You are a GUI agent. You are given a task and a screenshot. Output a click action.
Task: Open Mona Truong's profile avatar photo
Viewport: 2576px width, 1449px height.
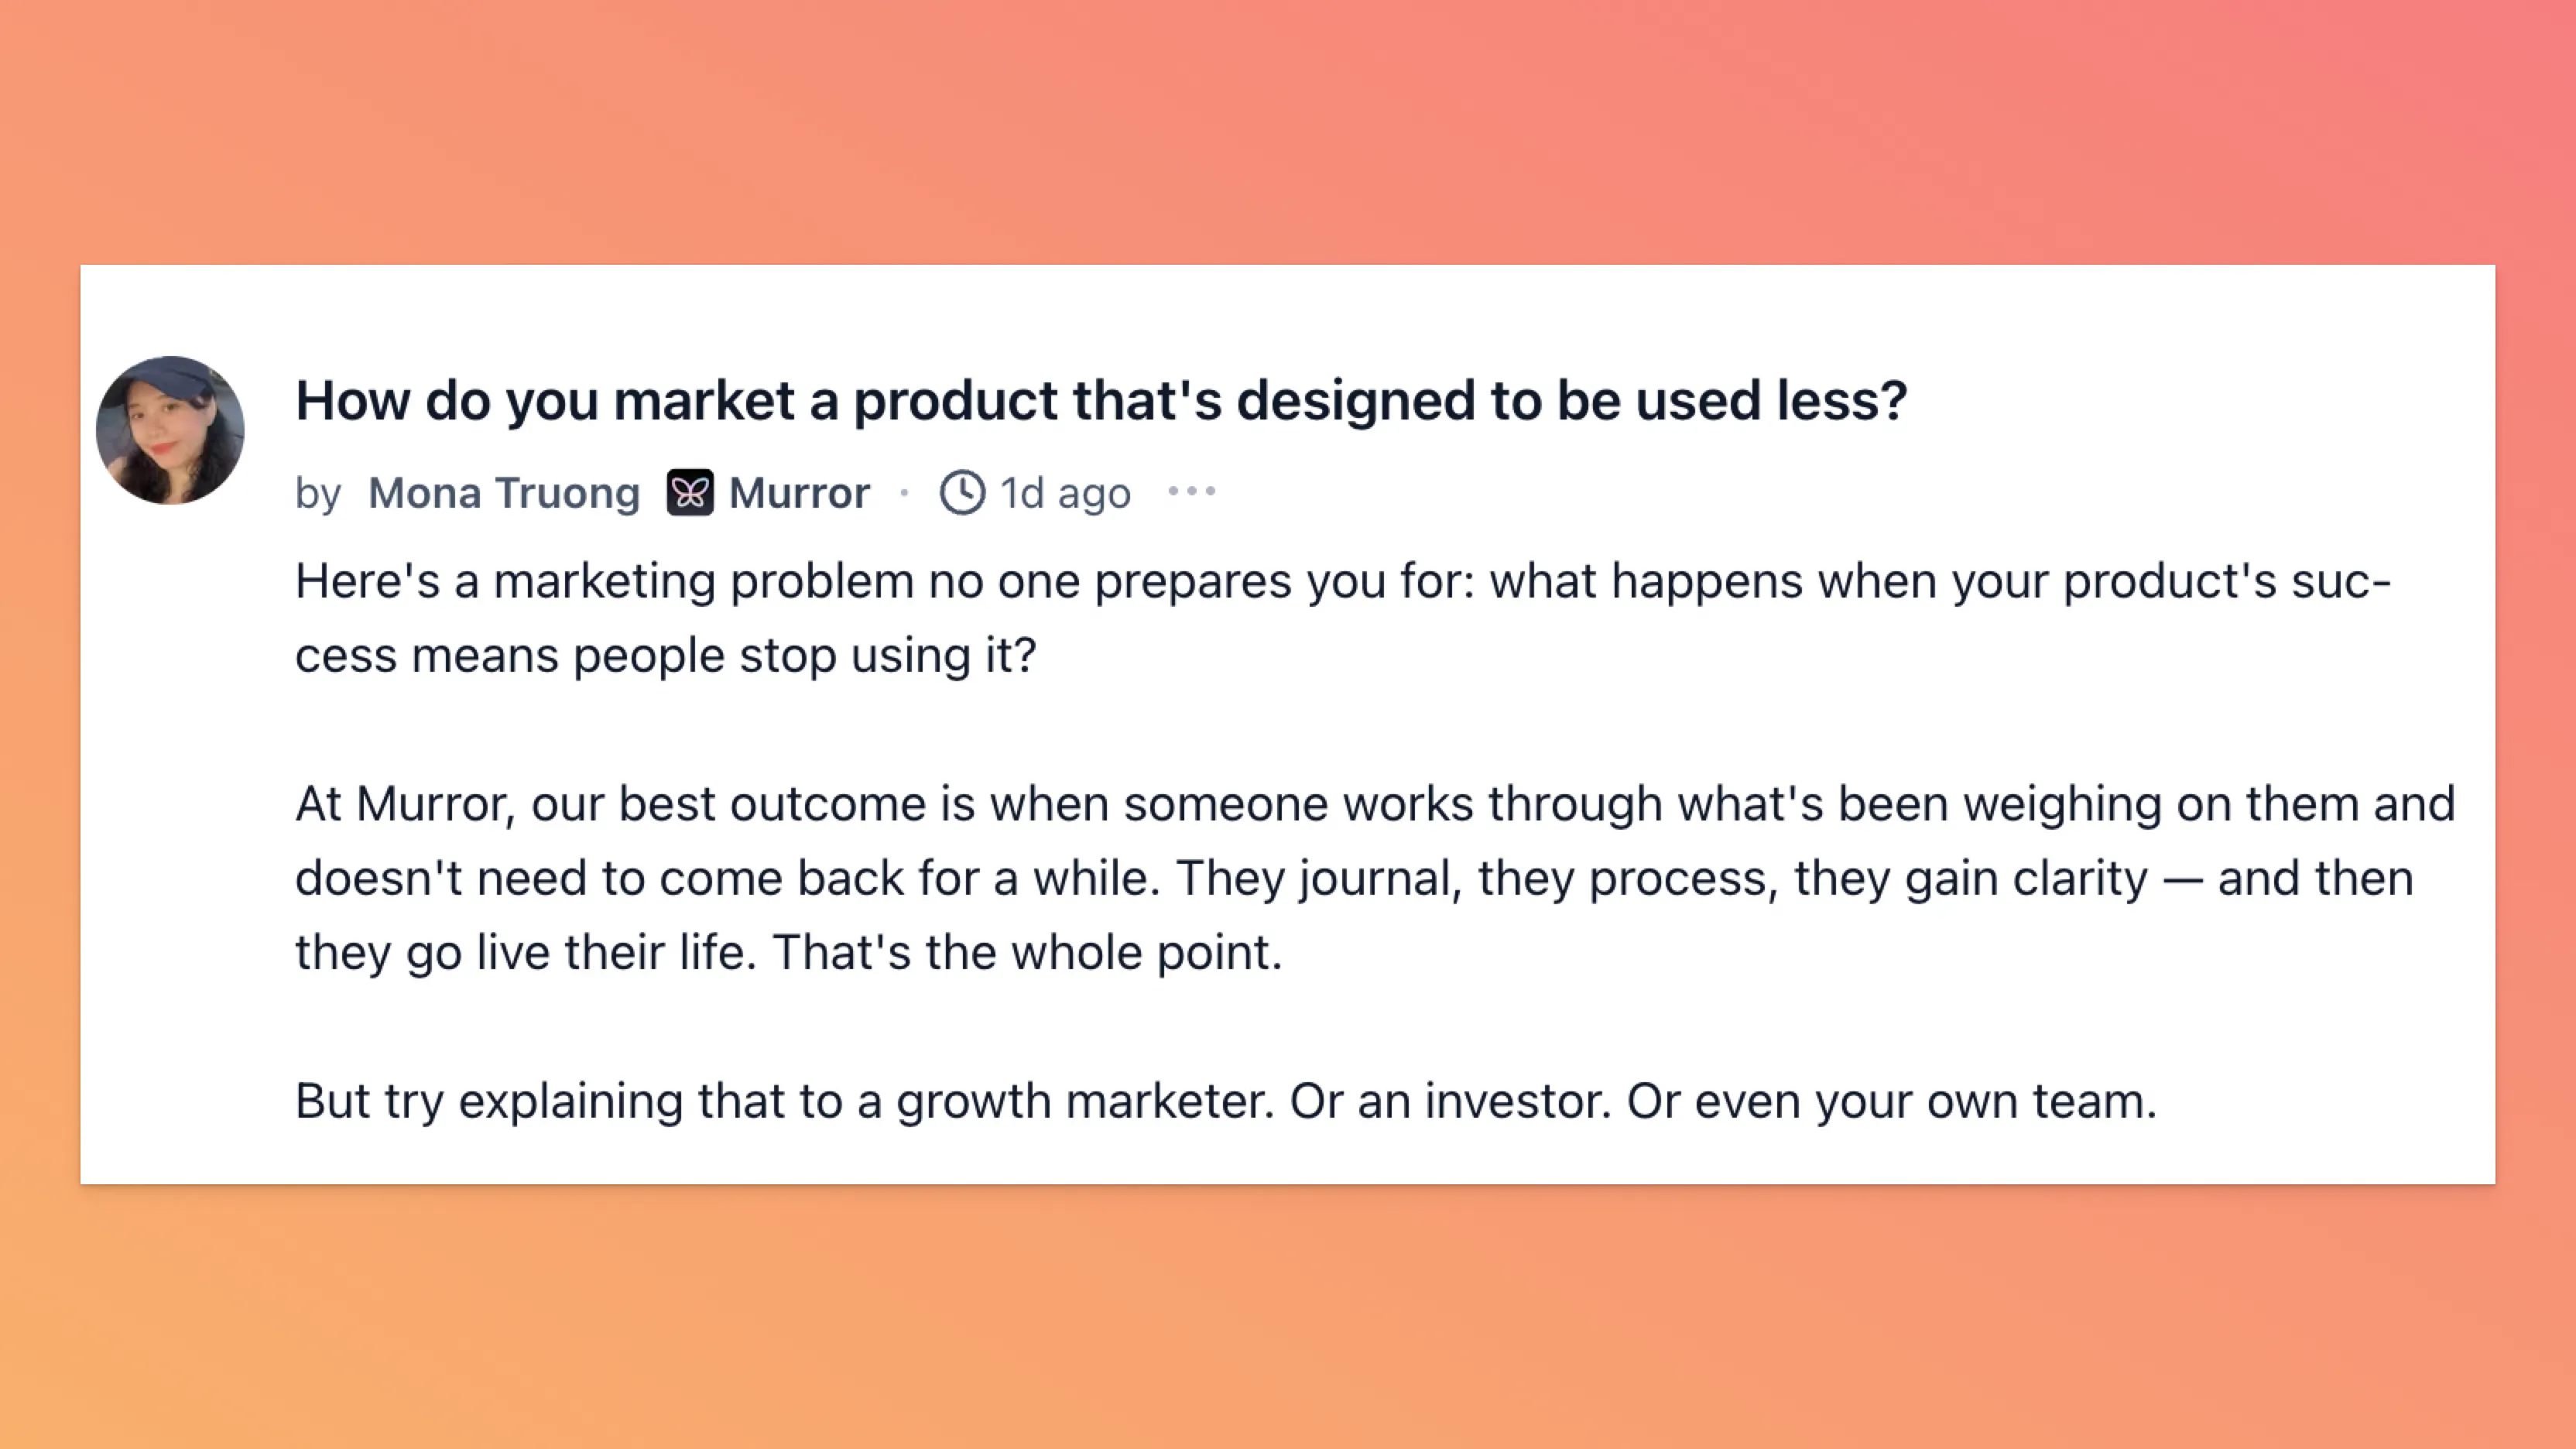170,430
